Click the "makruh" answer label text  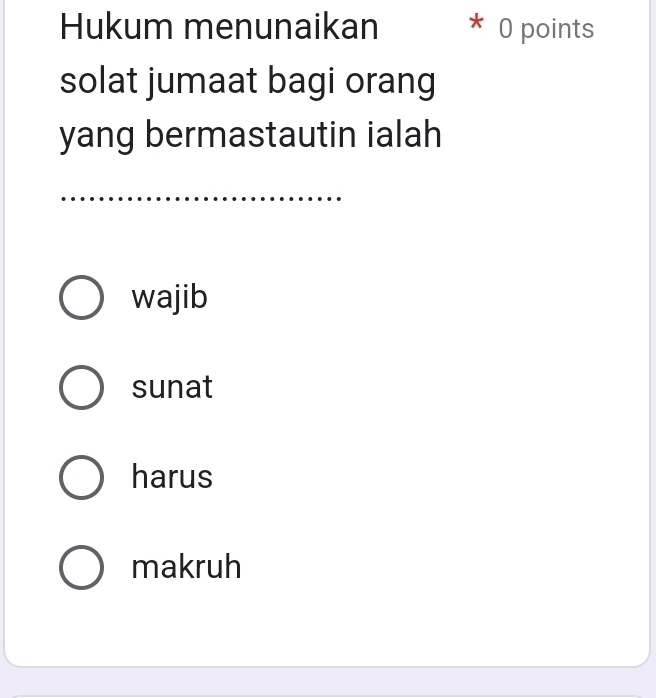186,568
